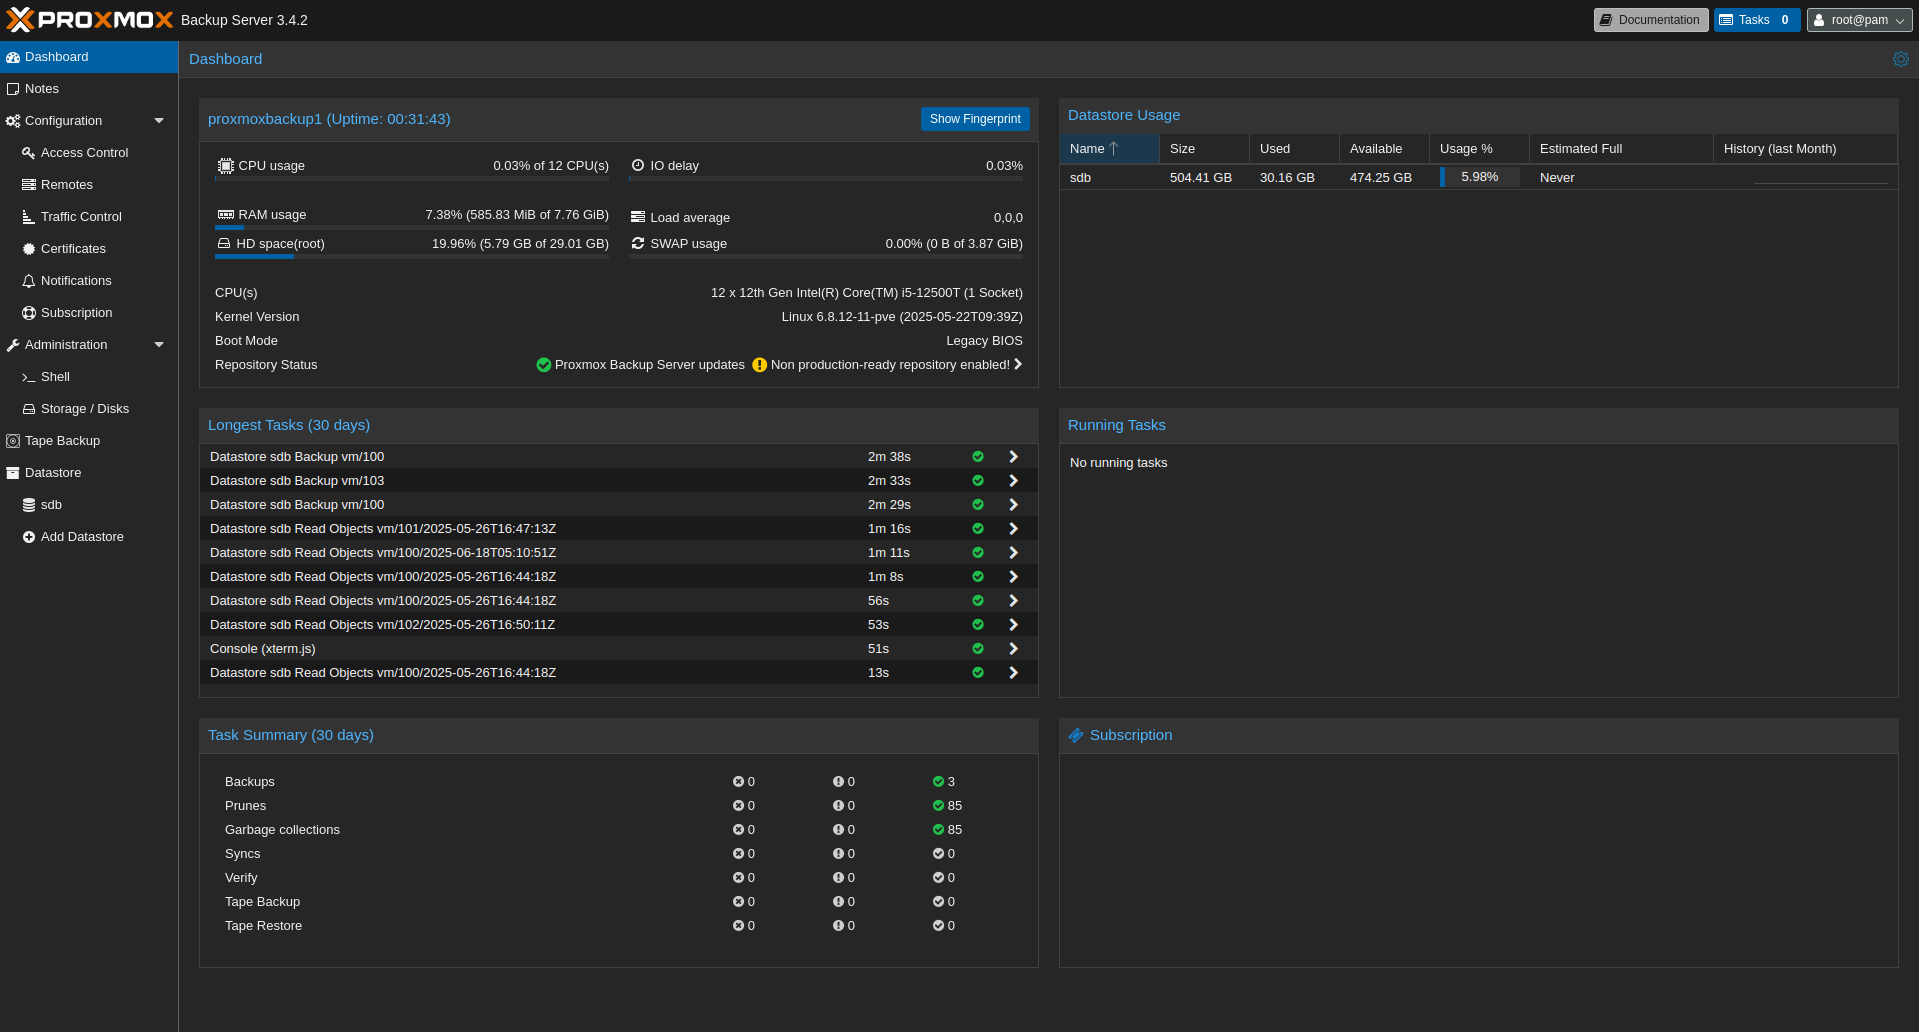Collapse the Administration section arrow

click(x=159, y=345)
